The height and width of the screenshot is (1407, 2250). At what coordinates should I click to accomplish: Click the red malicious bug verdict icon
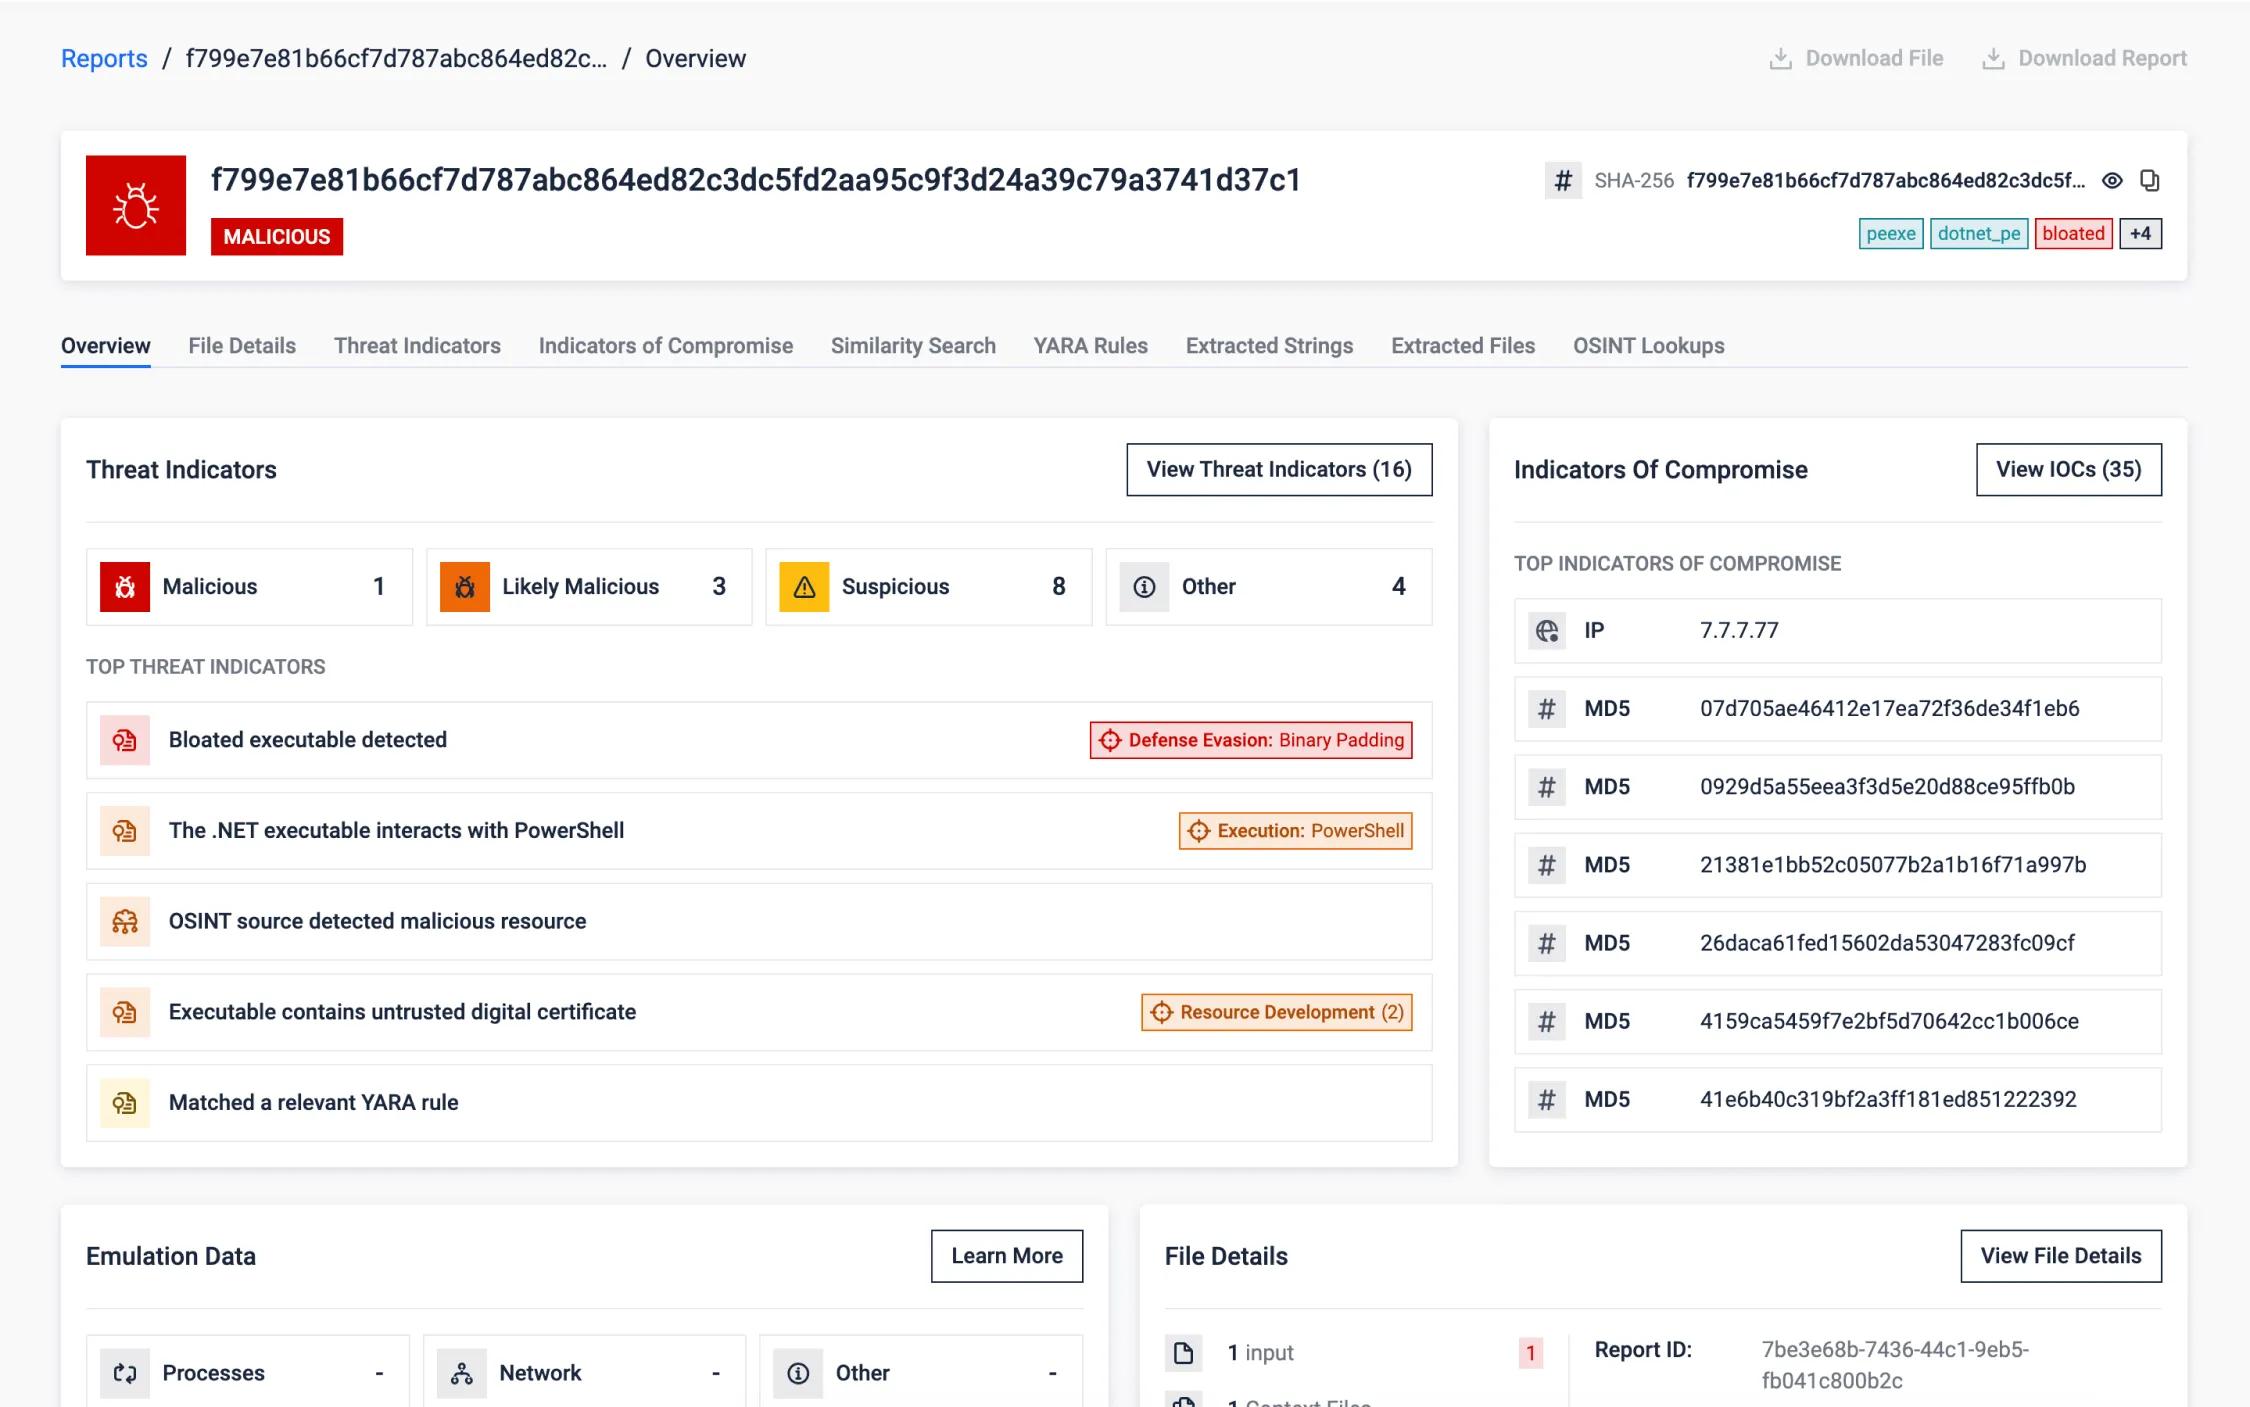(x=136, y=205)
